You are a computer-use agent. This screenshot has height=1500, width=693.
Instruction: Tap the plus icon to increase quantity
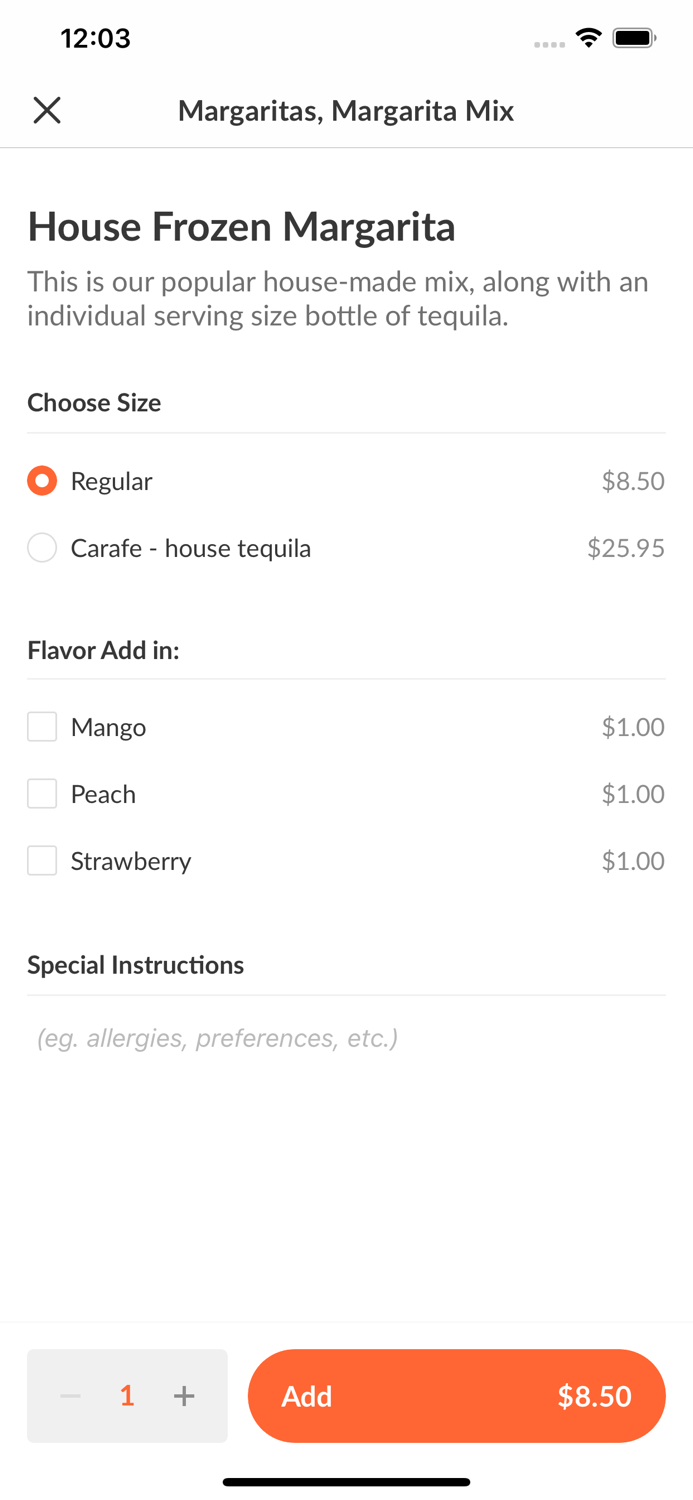tap(184, 1396)
